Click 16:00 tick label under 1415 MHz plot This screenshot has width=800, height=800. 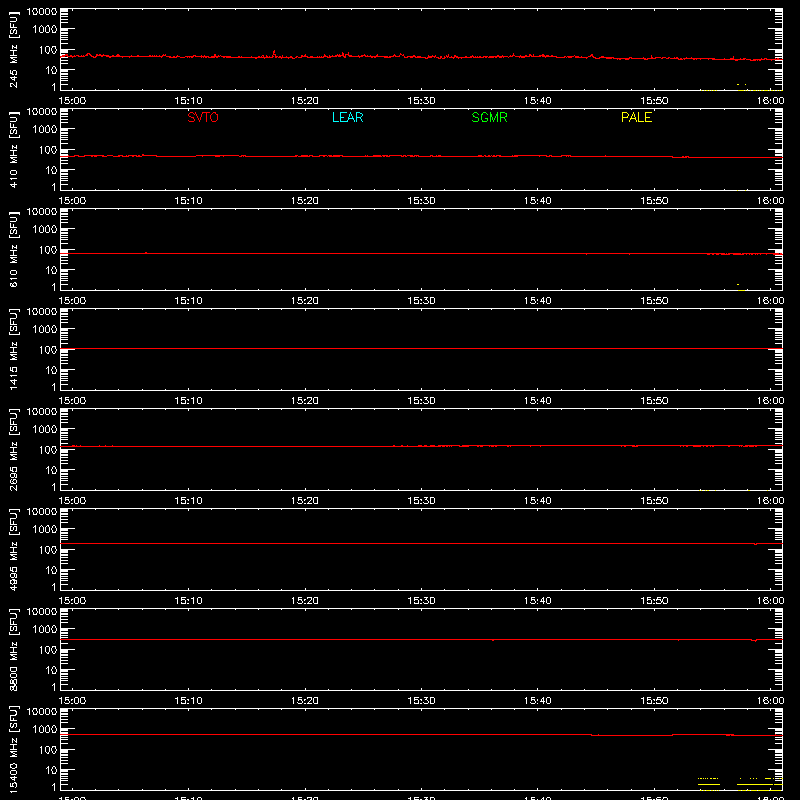click(770, 401)
